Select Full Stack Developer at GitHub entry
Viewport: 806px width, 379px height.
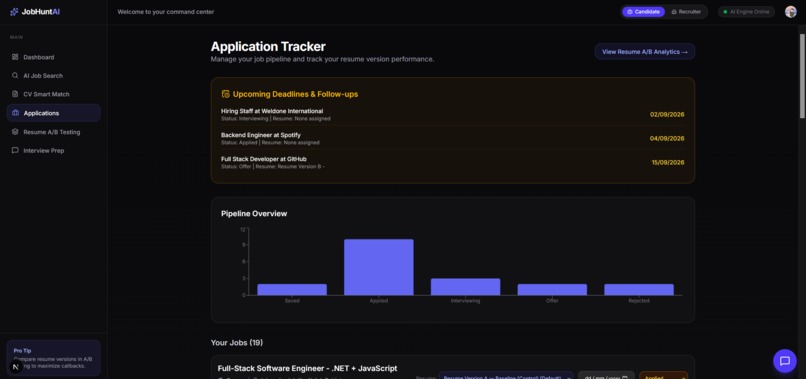(x=452, y=163)
